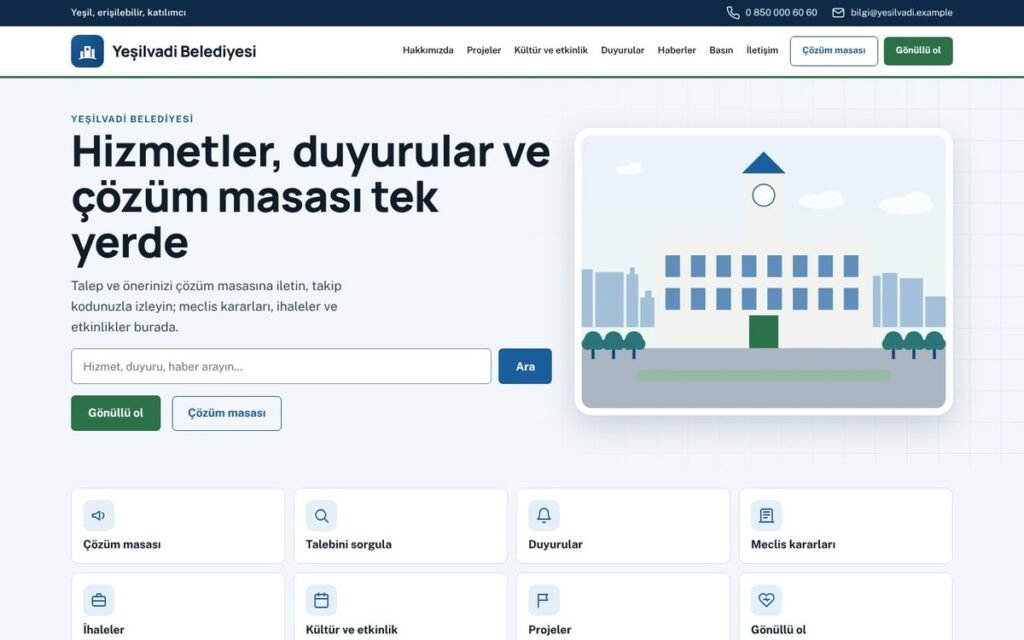1024x640 pixels.
Task: Click the Çözüm masası hero button
Action: click(227, 413)
